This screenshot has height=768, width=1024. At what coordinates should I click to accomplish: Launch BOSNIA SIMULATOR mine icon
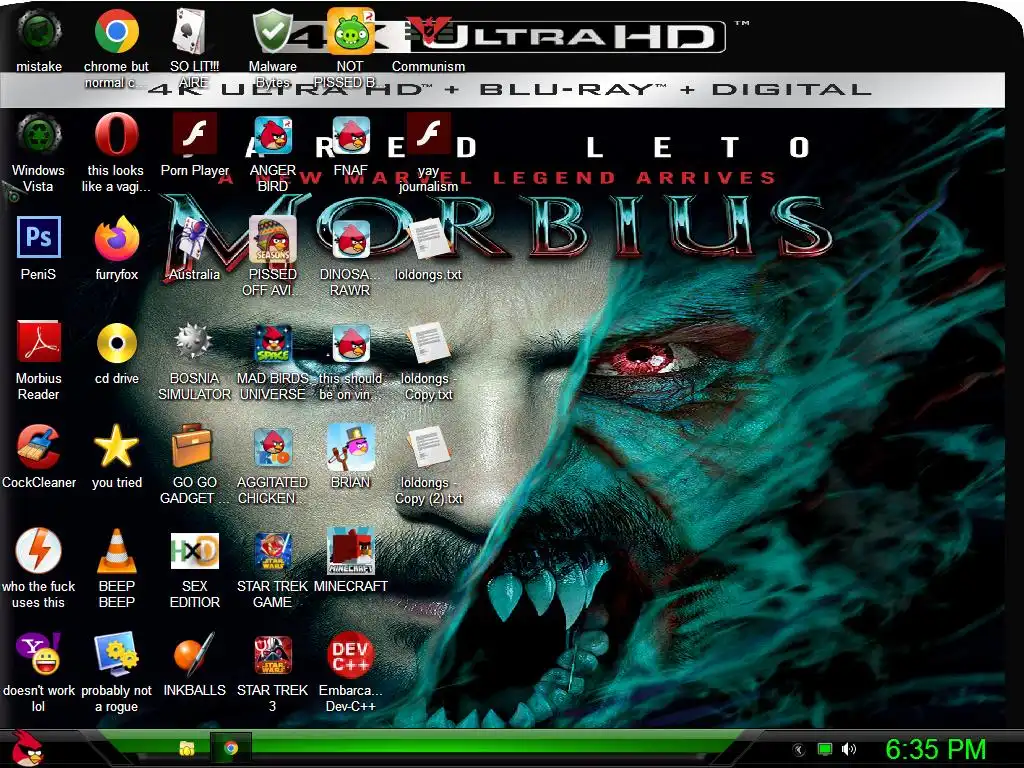194,342
